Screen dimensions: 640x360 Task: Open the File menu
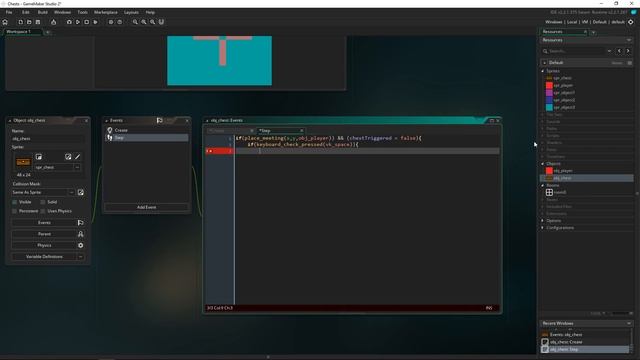click(9, 12)
